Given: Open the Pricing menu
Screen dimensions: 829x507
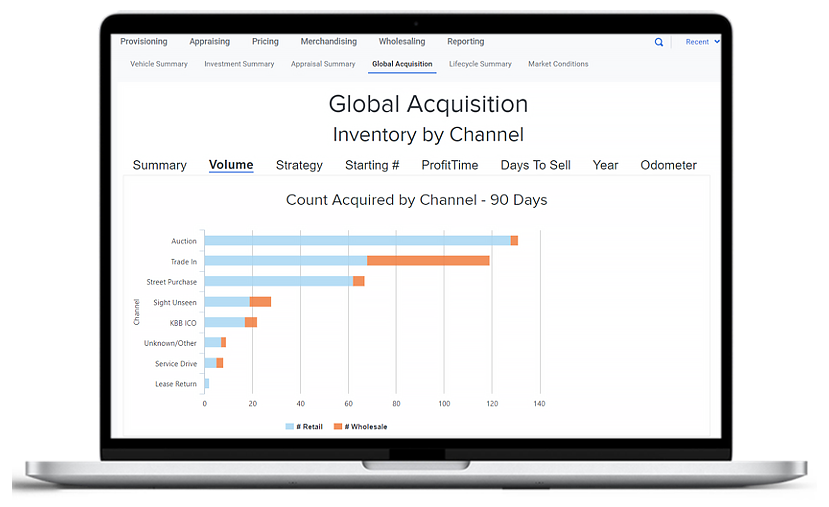Looking at the screenshot, I should pyautogui.click(x=265, y=42).
